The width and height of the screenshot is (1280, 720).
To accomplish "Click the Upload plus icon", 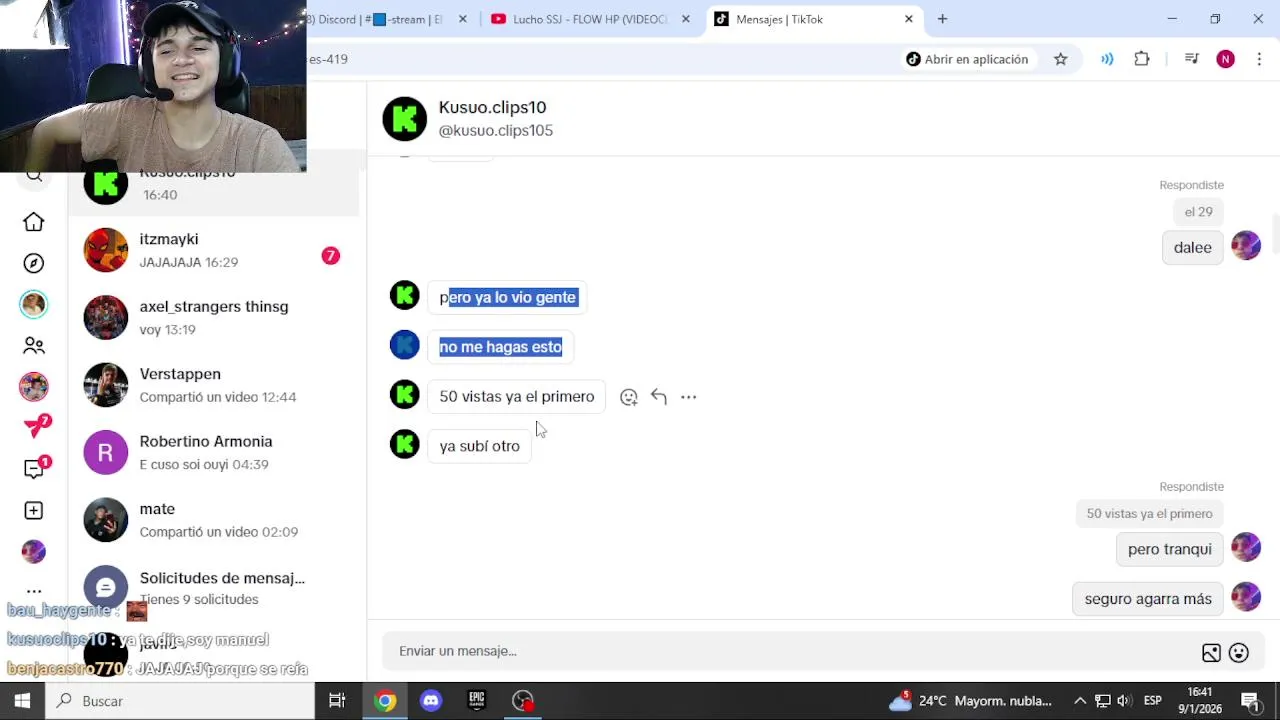I will 34,510.
